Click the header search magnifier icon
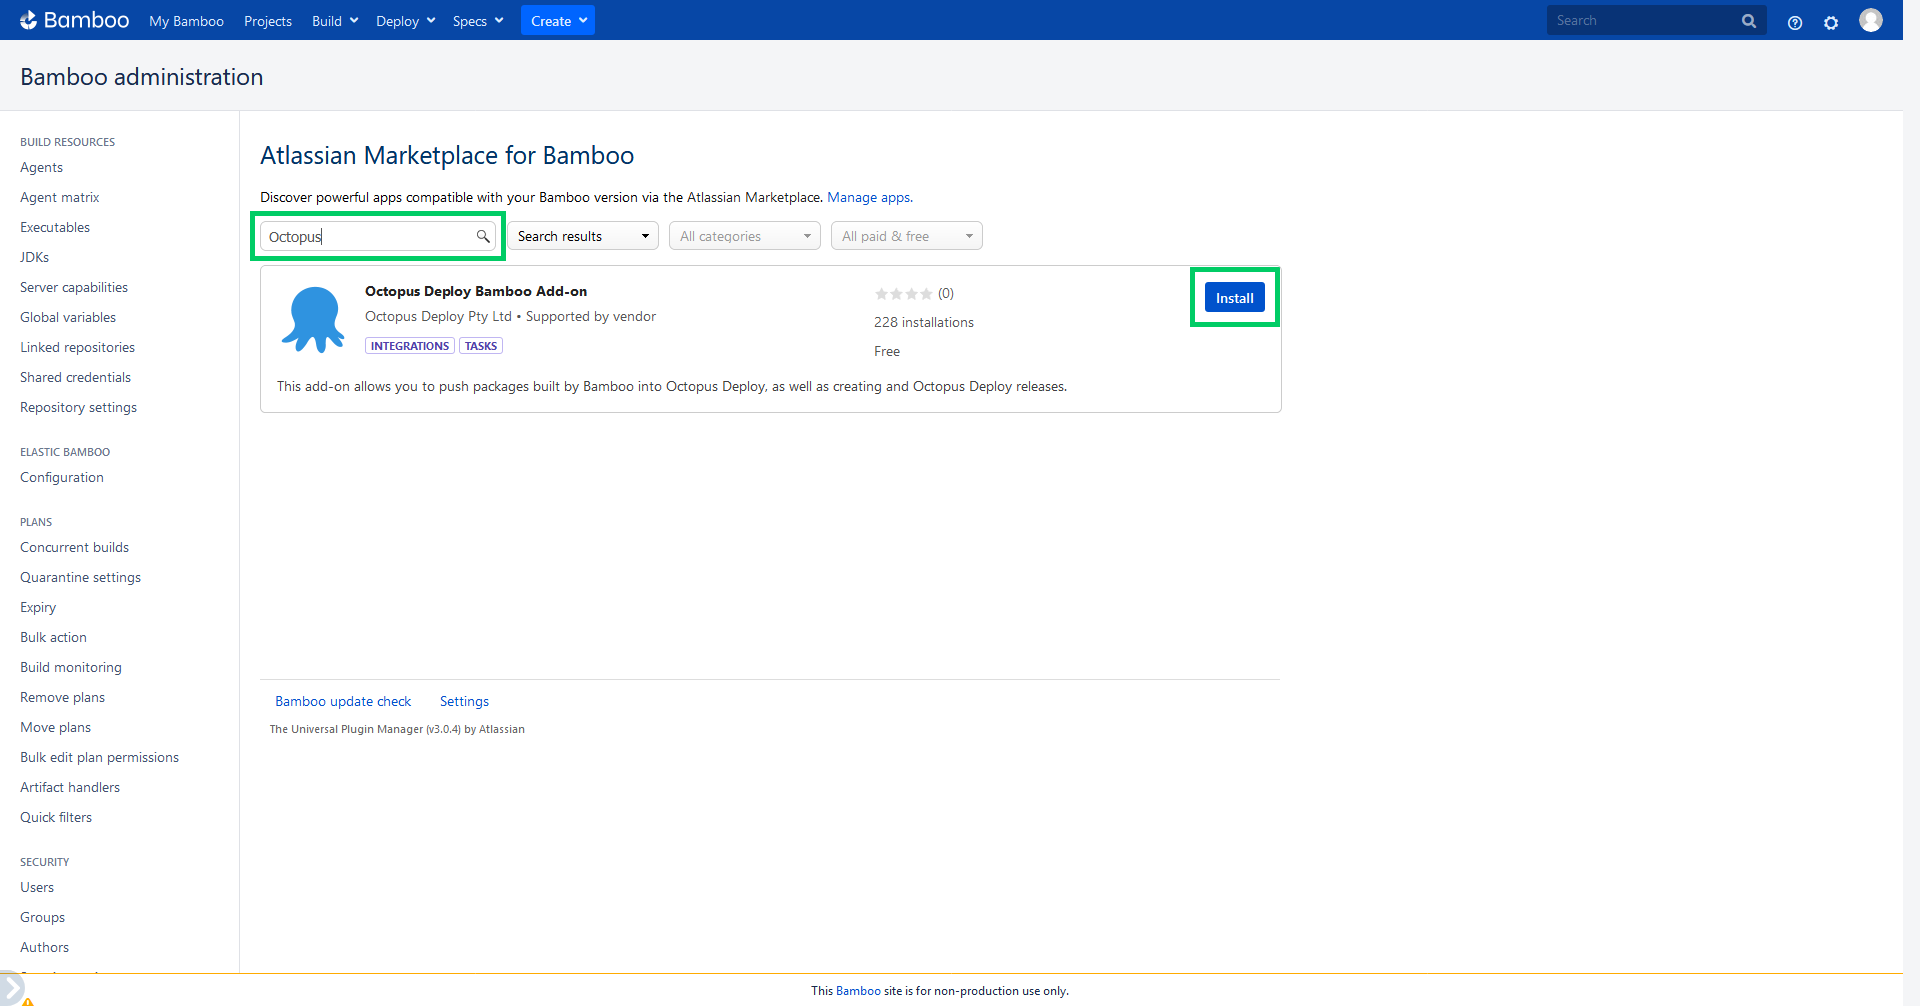Screen dimensions: 1920x1006 pos(1749,20)
